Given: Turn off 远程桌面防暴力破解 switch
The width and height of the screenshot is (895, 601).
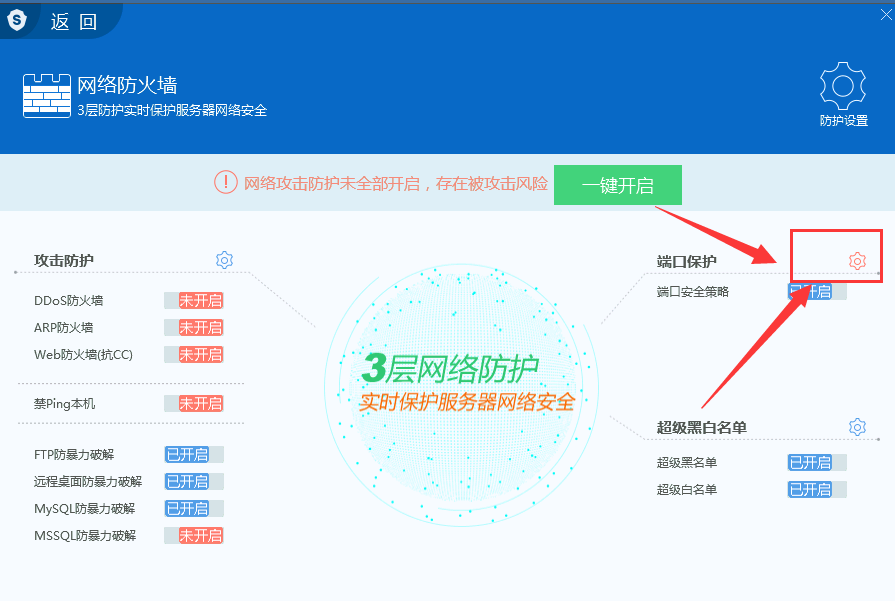Looking at the screenshot, I should pyautogui.click(x=194, y=481).
